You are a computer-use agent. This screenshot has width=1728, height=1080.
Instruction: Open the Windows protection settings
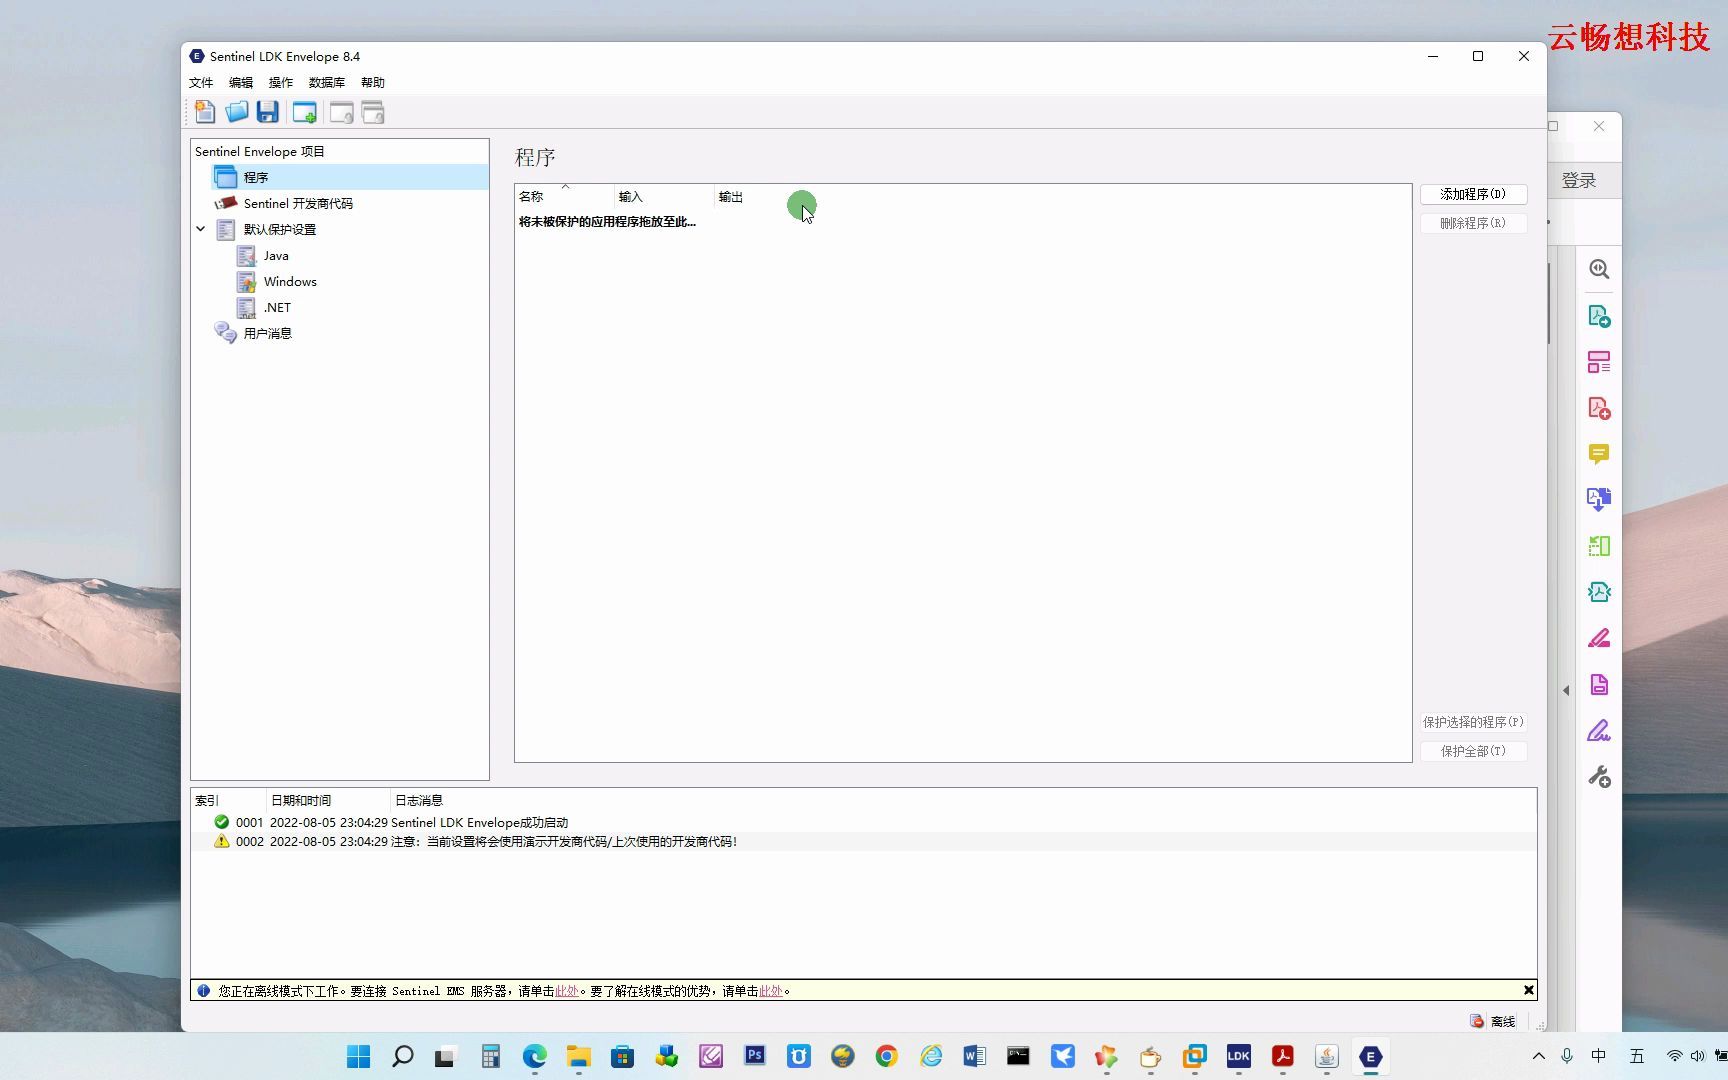tap(290, 281)
